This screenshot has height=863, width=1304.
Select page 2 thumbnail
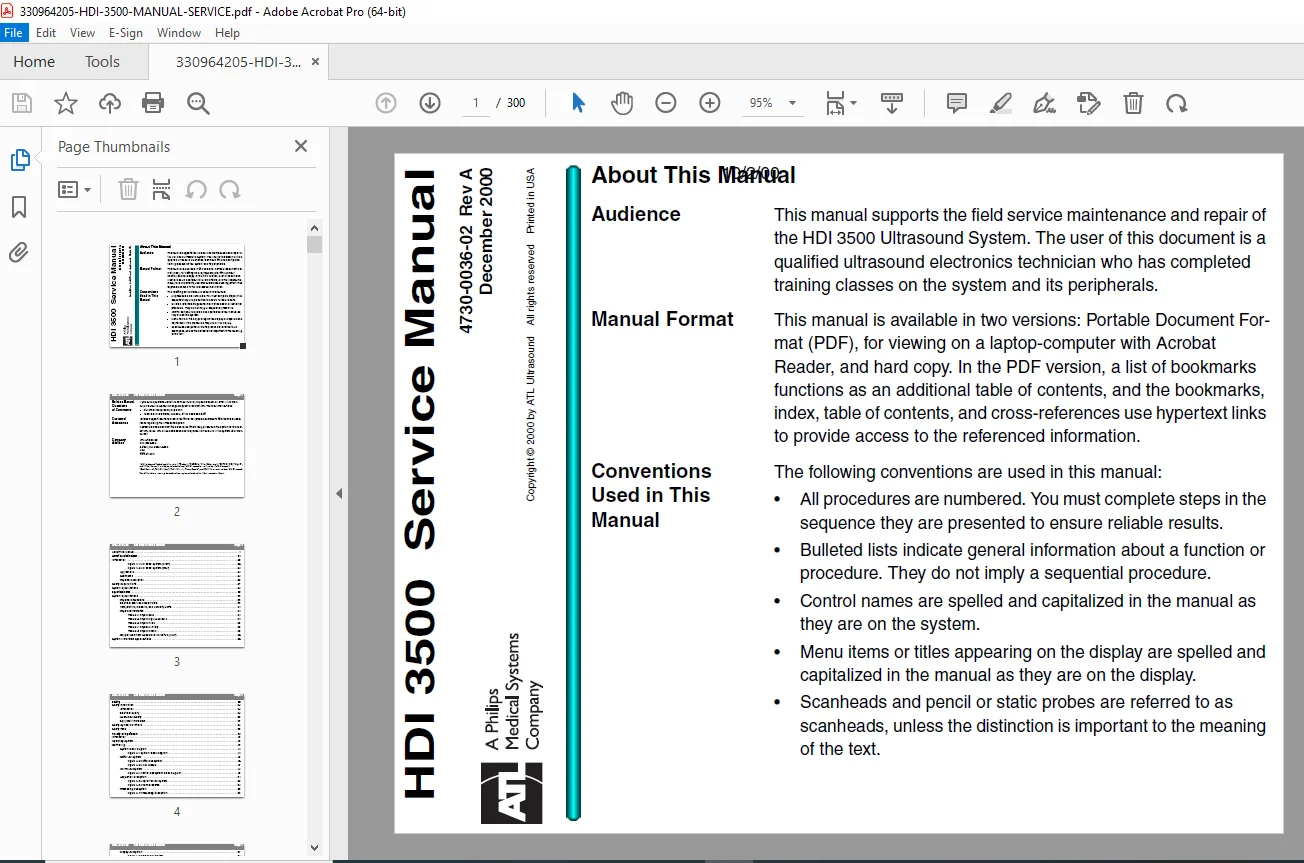click(177, 445)
